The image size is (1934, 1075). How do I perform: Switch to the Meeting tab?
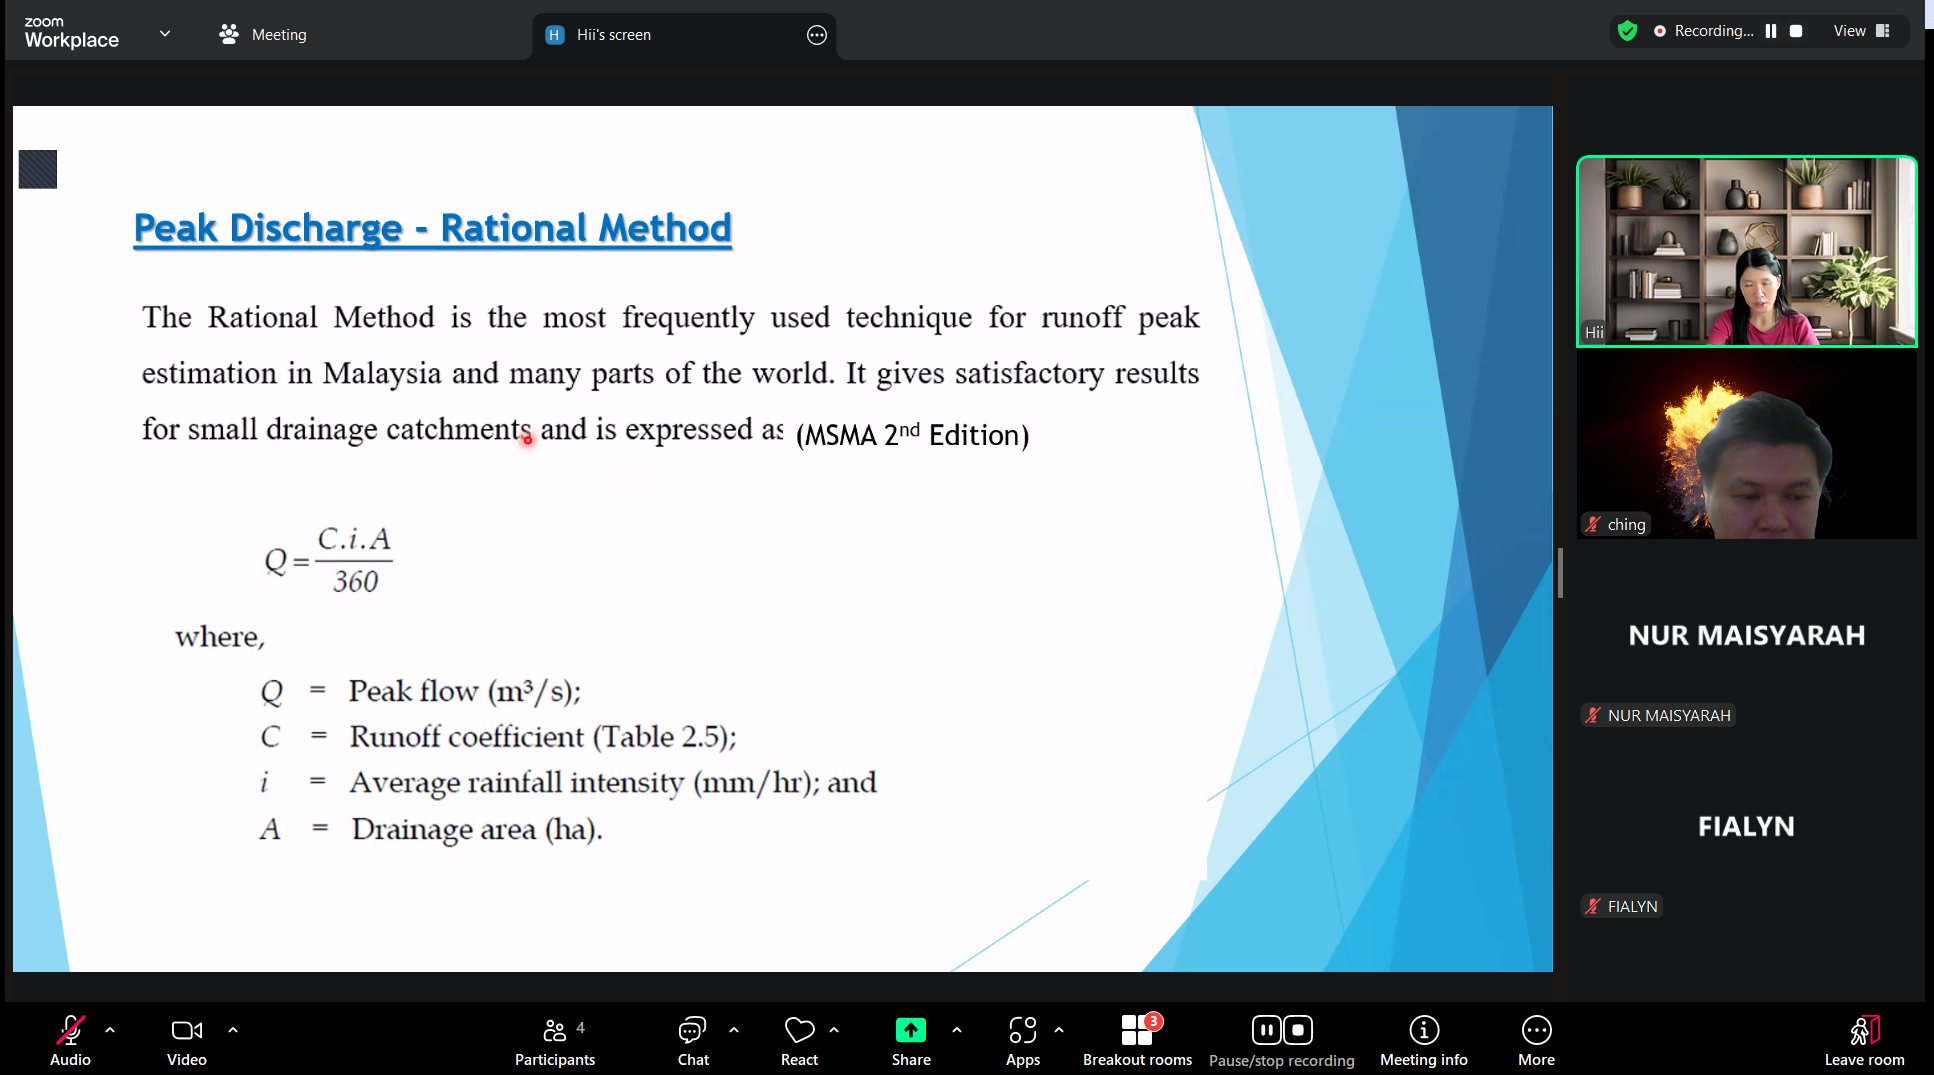tap(263, 34)
